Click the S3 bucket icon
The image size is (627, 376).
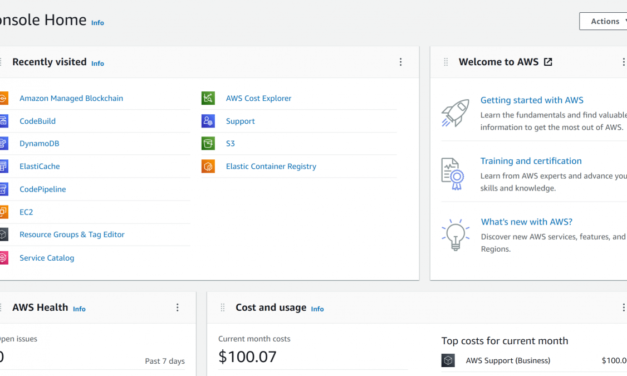[x=208, y=143]
